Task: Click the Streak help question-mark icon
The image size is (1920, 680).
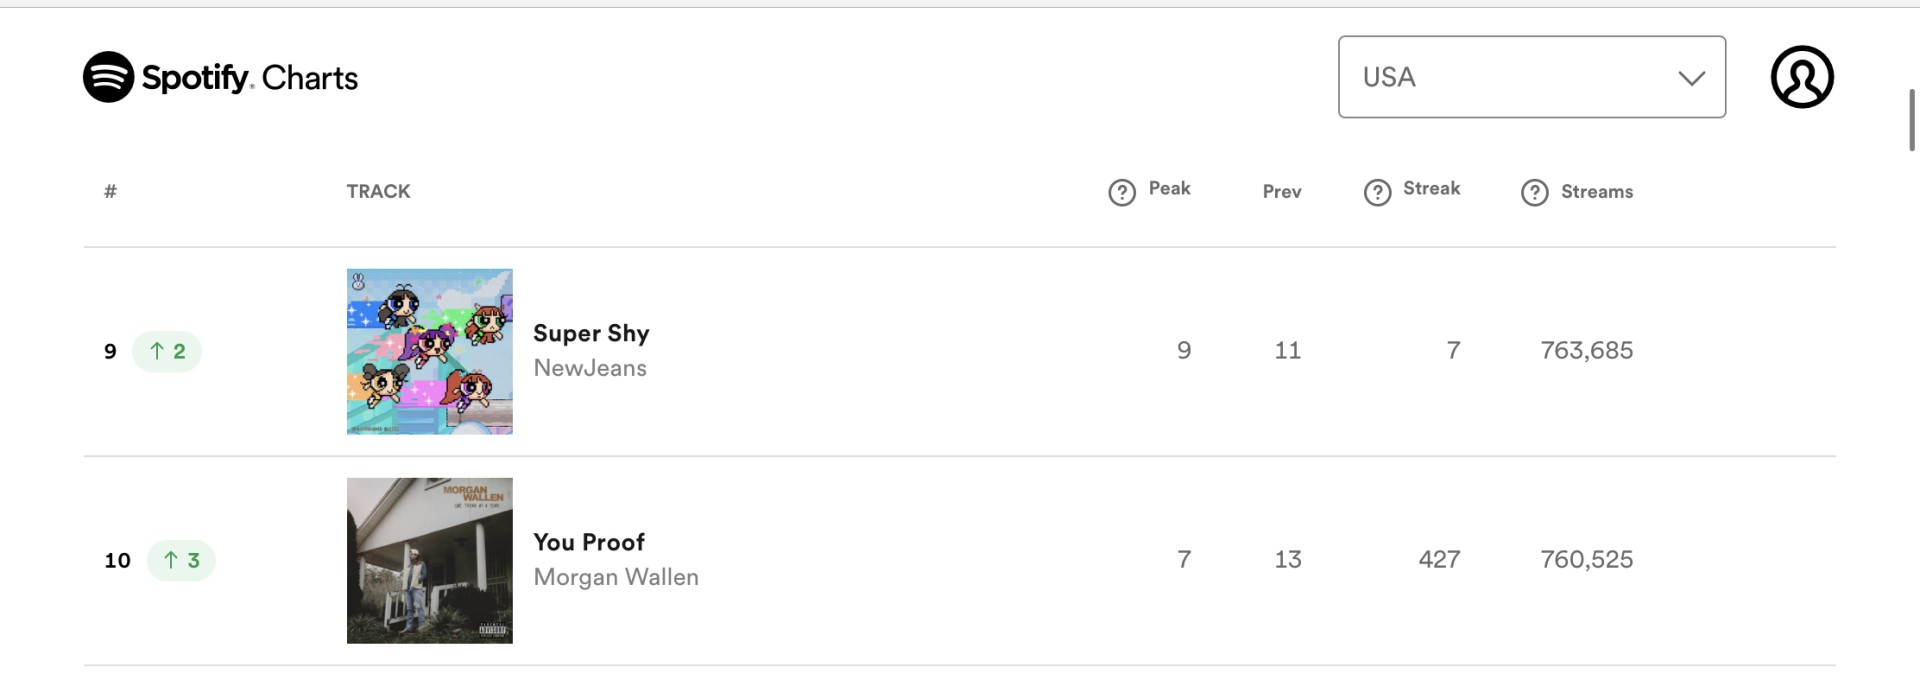Action: coord(1377,192)
